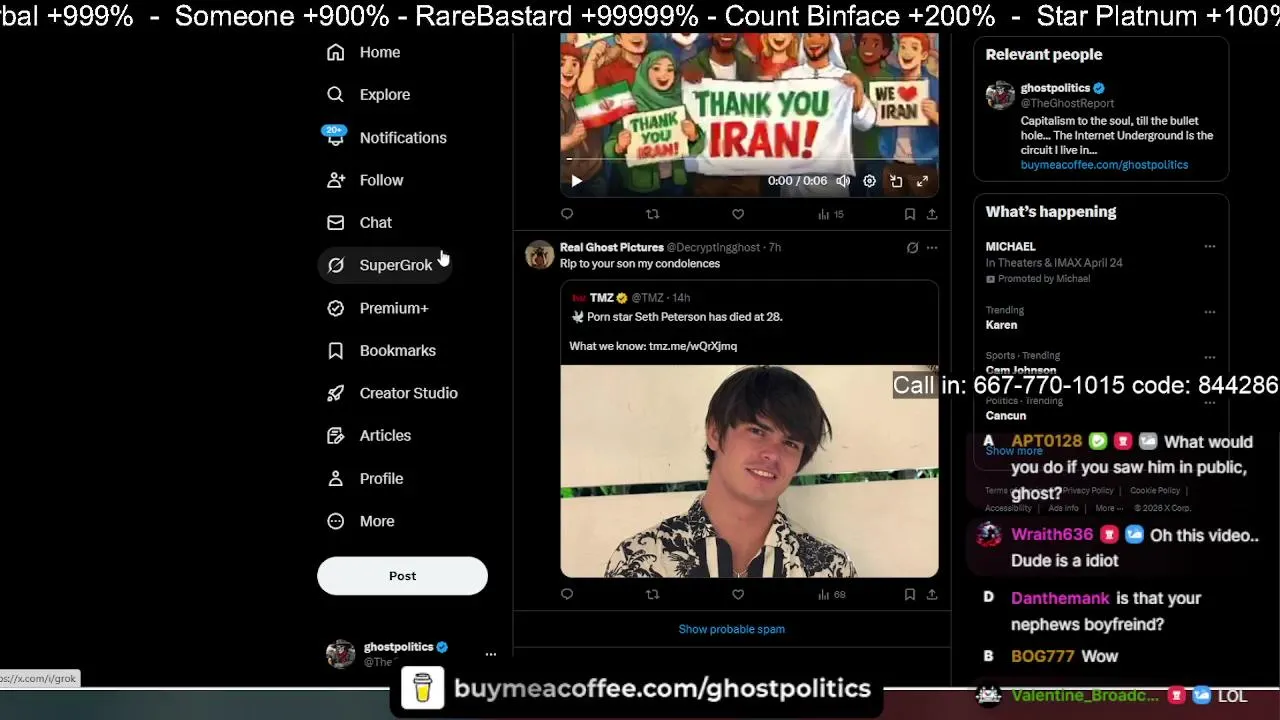This screenshot has width=1280, height=720.
Task: Open account switcher menu for ghostpolitics
Action: pos(490,654)
